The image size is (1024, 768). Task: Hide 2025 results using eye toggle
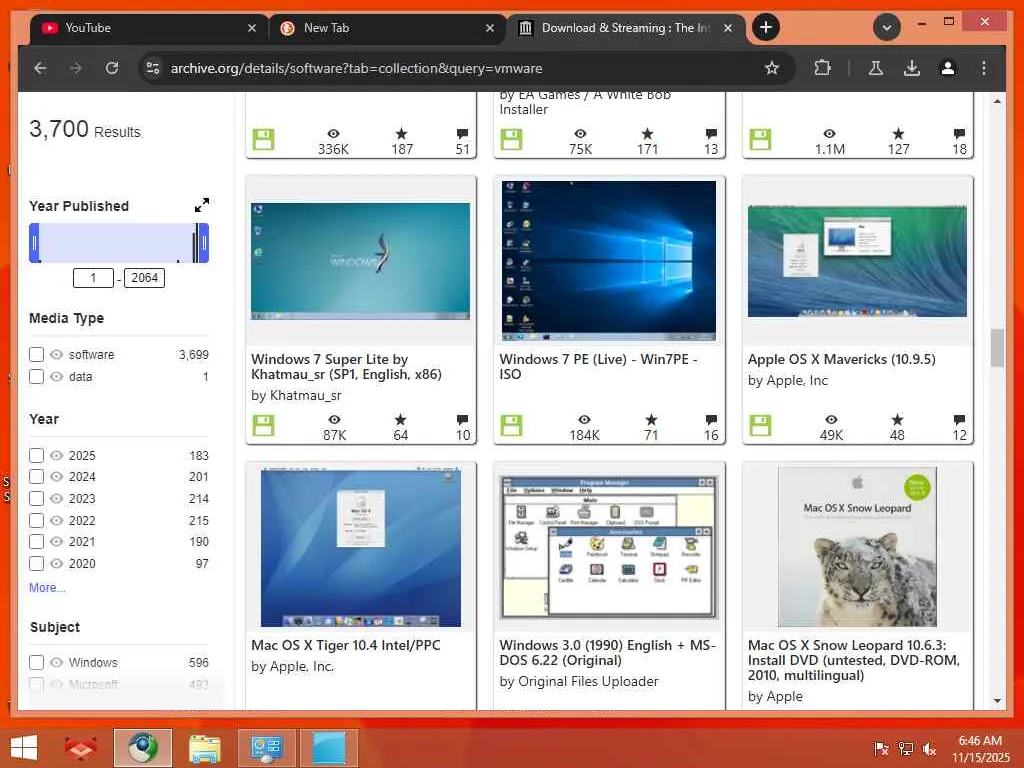click(57, 455)
